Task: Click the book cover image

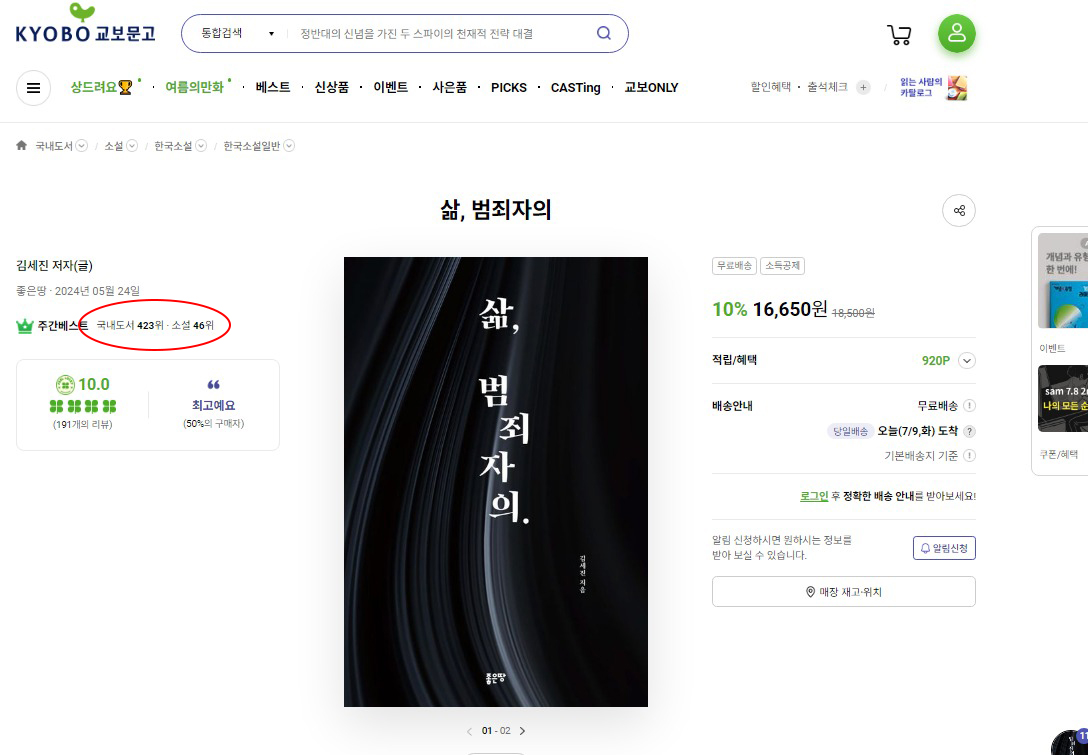Action: tap(496, 482)
